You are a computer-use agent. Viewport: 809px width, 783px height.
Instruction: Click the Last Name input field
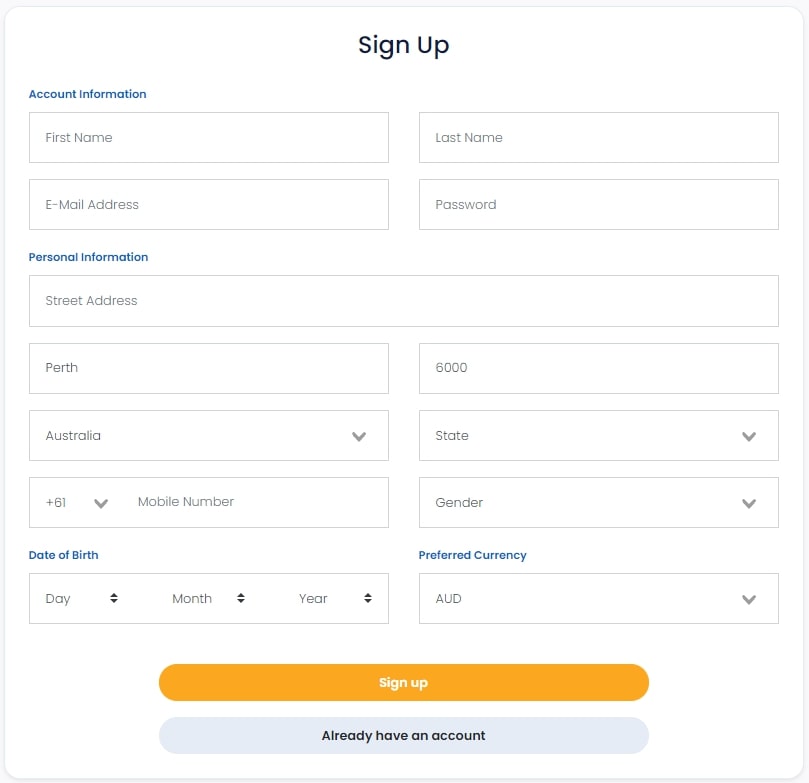coord(598,138)
